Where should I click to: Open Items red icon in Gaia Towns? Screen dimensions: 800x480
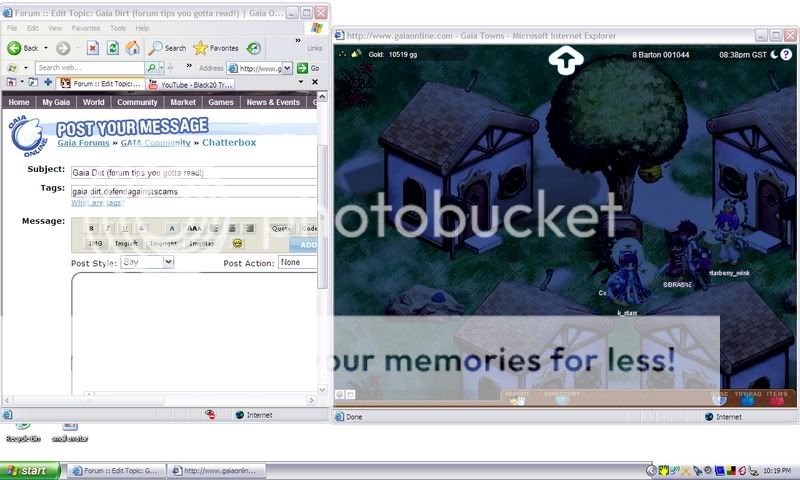click(x=777, y=398)
